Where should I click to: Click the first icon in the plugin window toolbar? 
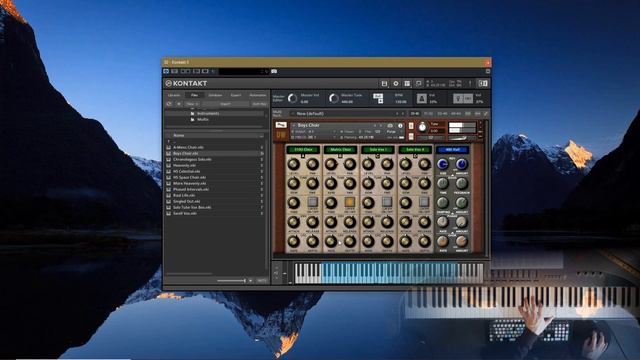[x=166, y=71]
